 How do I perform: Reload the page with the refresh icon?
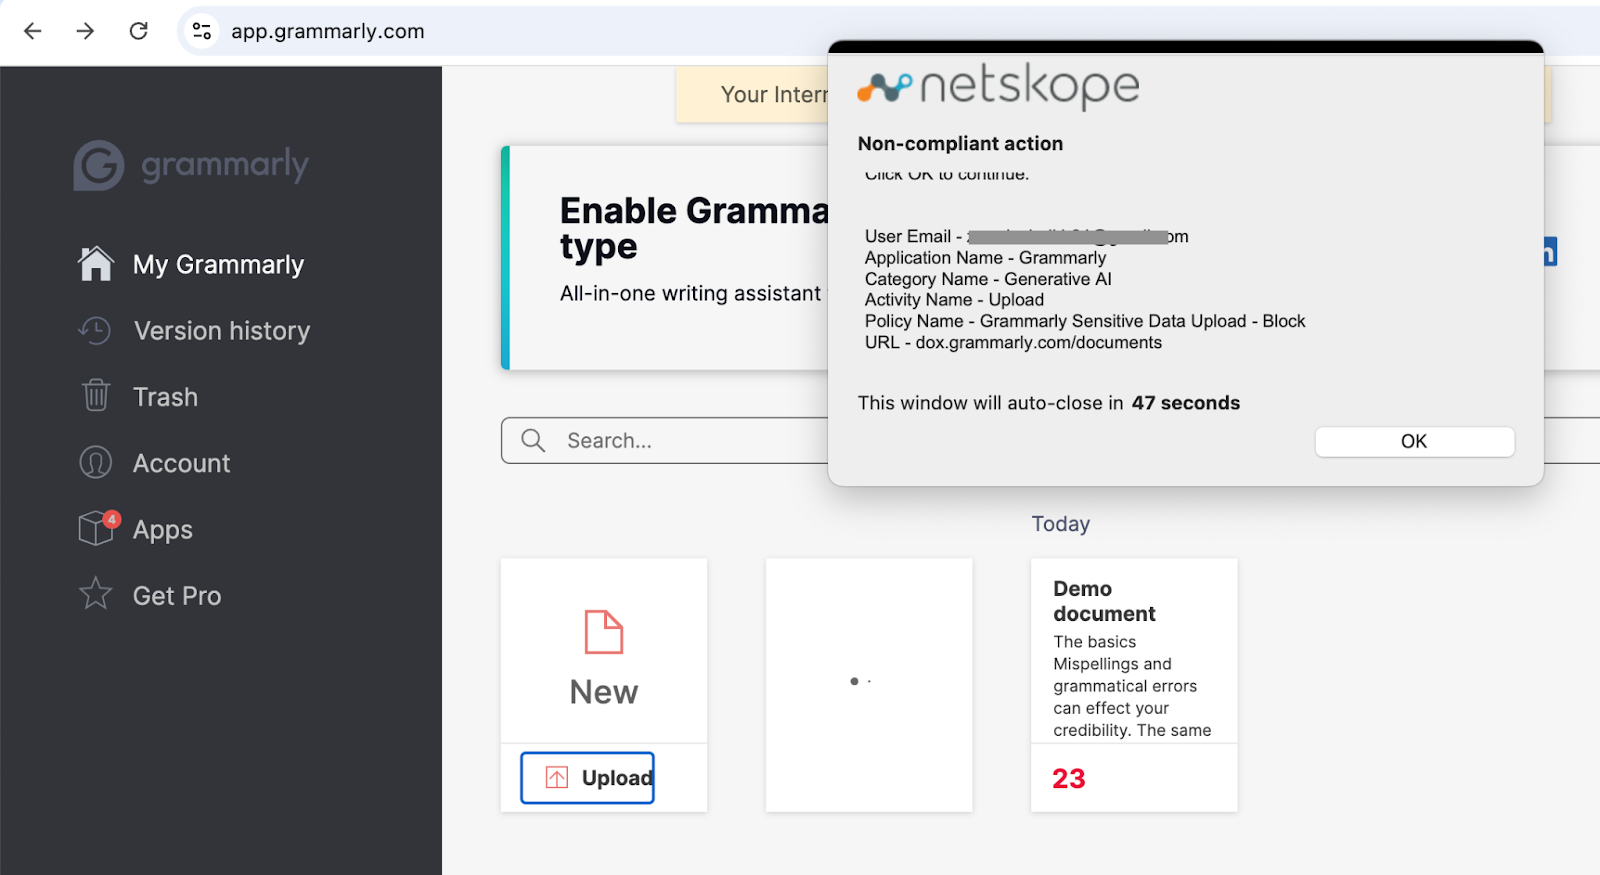click(x=139, y=31)
